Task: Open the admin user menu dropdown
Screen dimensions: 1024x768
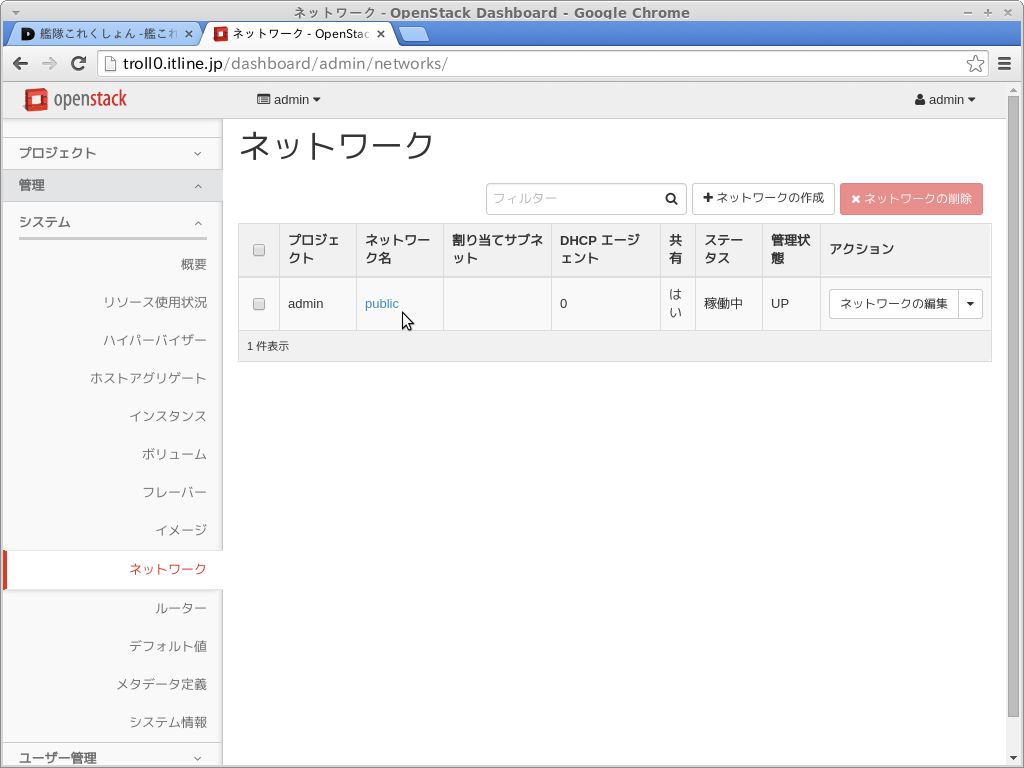Action: click(945, 100)
